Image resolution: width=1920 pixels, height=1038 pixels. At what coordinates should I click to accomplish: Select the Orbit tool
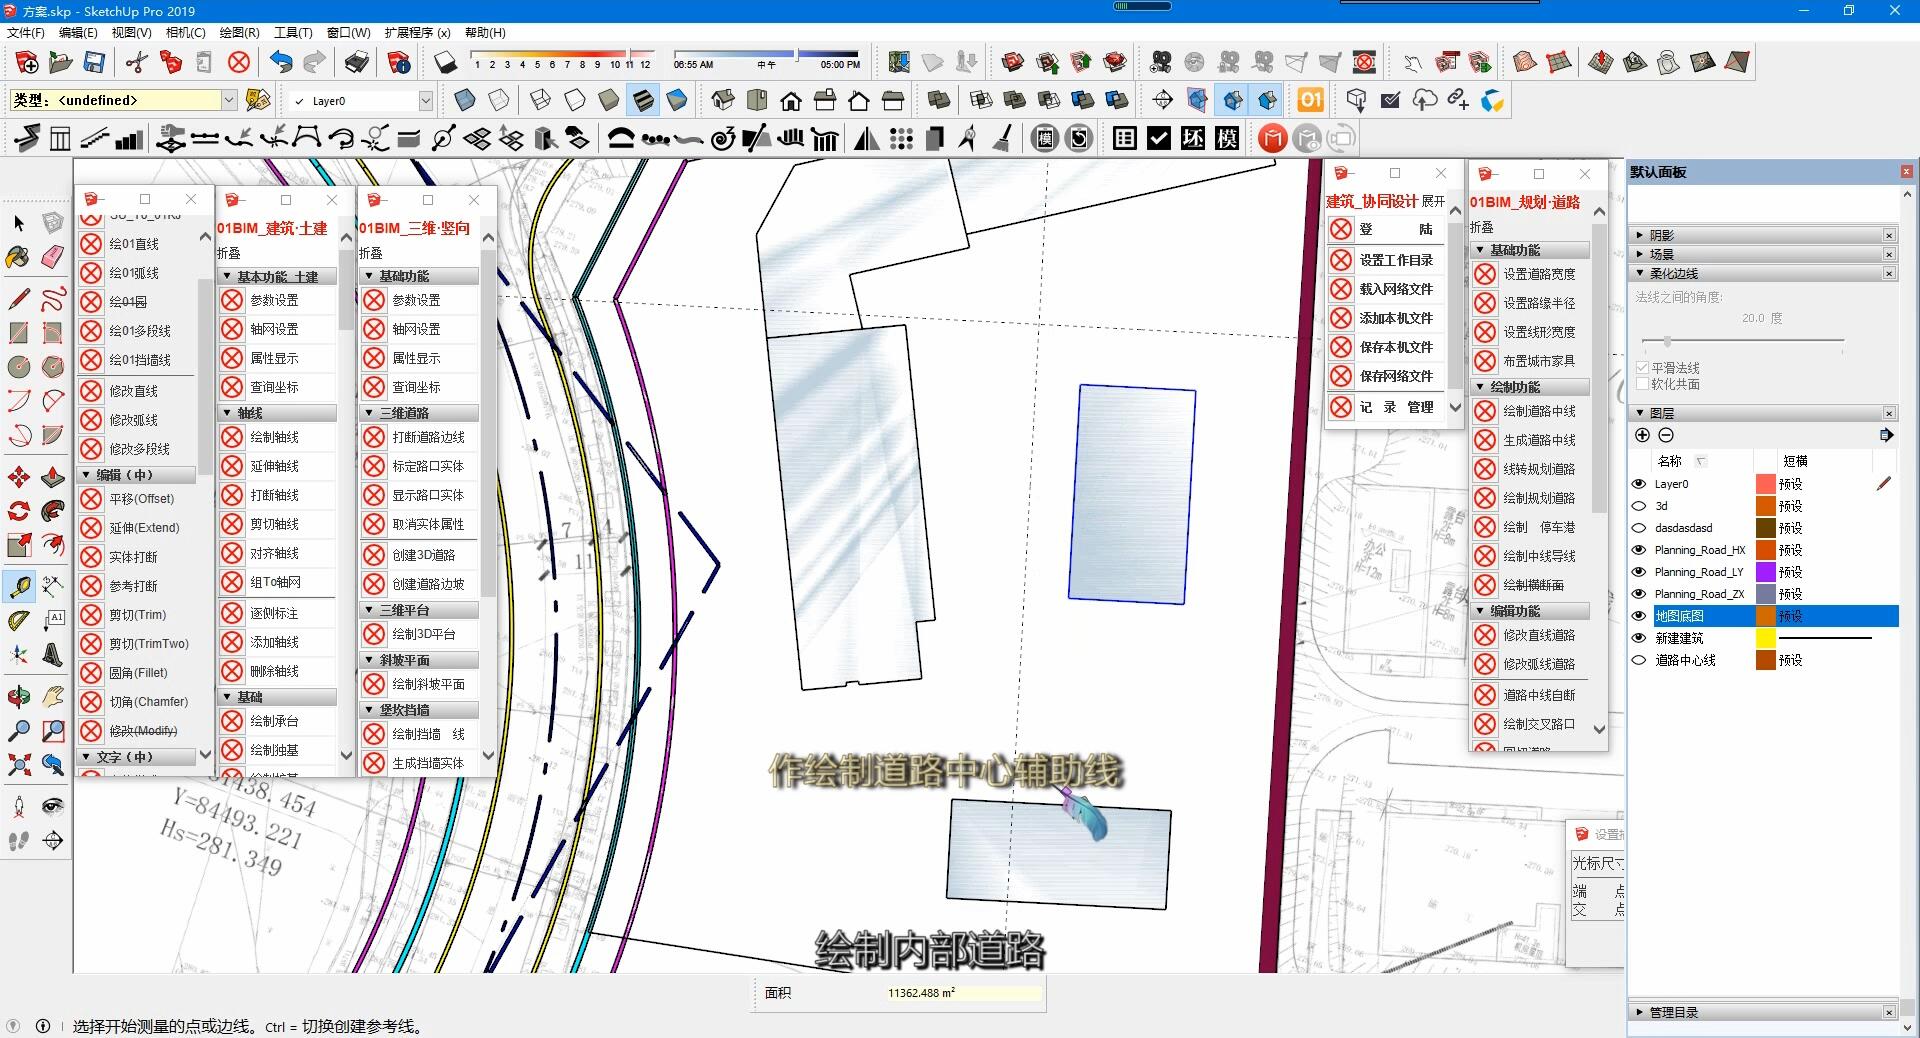click(x=19, y=696)
